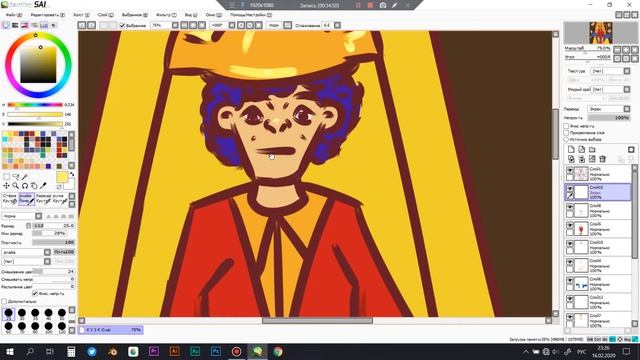
Task: Toggle preserve opacity checkbox in layer panel
Action: coord(566,126)
